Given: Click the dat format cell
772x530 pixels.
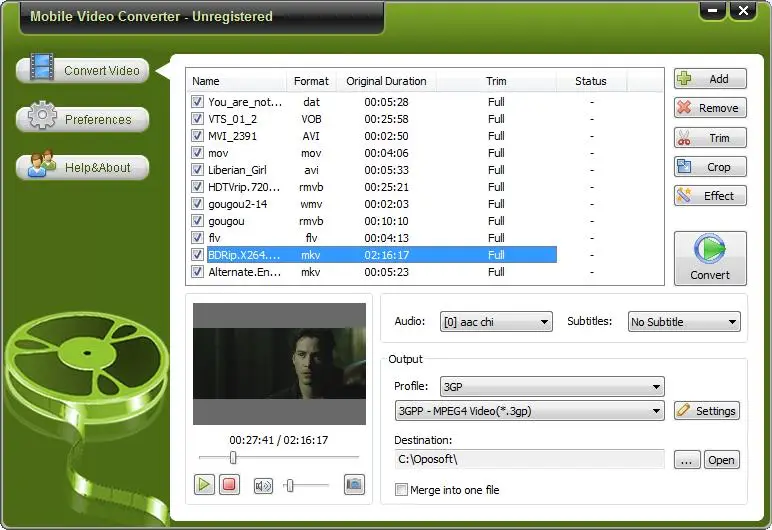Looking at the screenshot, I should click(311, 101).
